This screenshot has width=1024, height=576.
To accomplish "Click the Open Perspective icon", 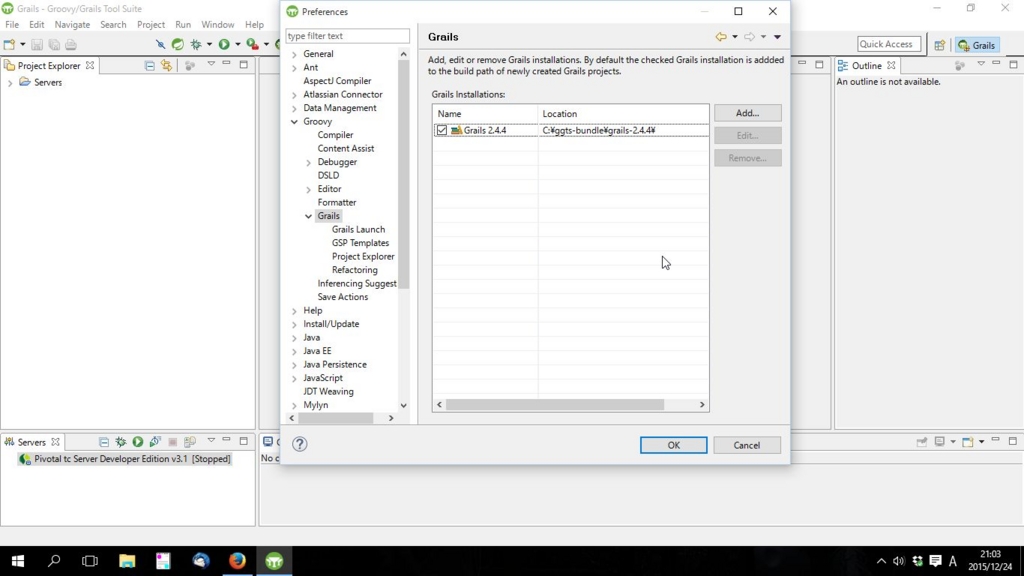I will click(x=939, y=45).
